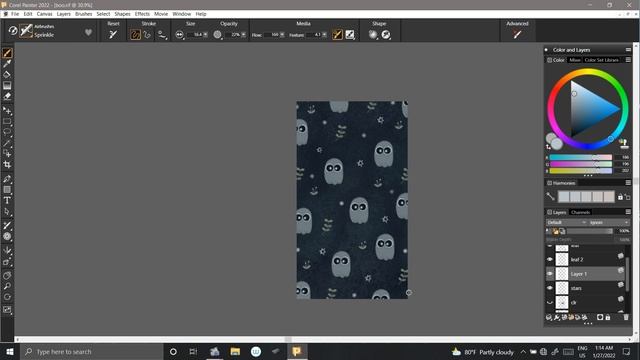Hide the leaf 2 layer
640x360 pixels.
pos(550,259)
